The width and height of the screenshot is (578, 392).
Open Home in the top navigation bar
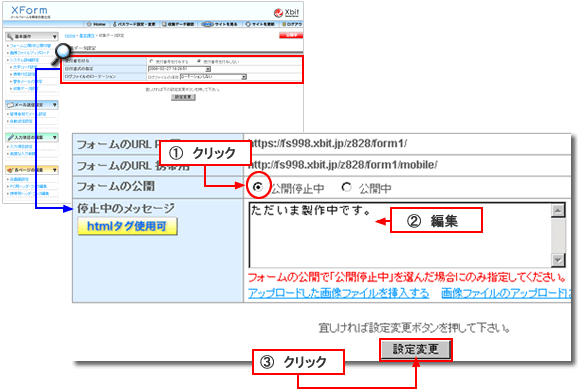click(x=96, y=24)
